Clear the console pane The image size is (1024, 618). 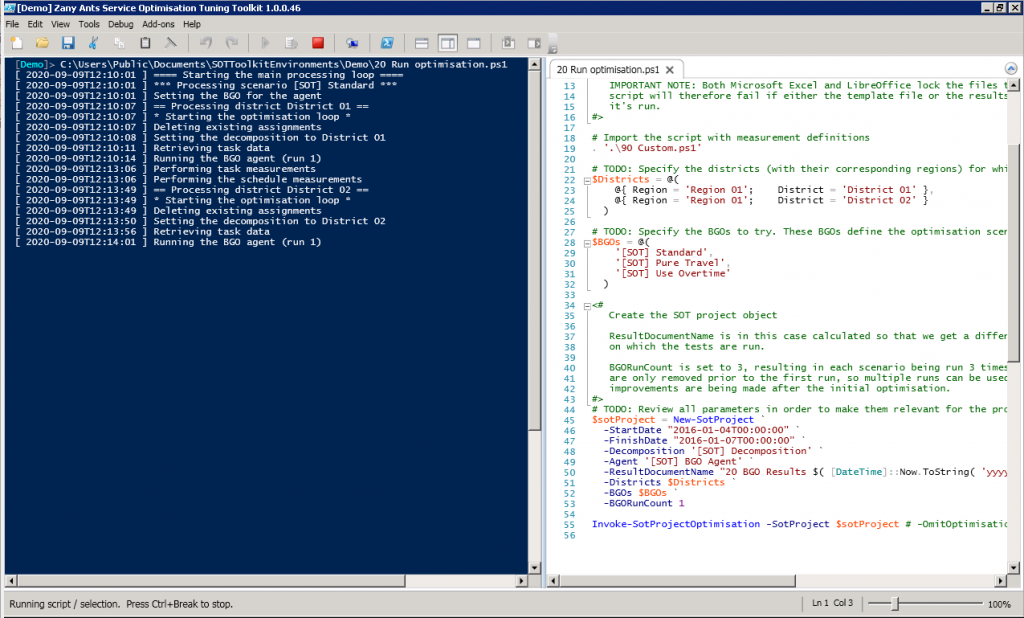[170, 43]
